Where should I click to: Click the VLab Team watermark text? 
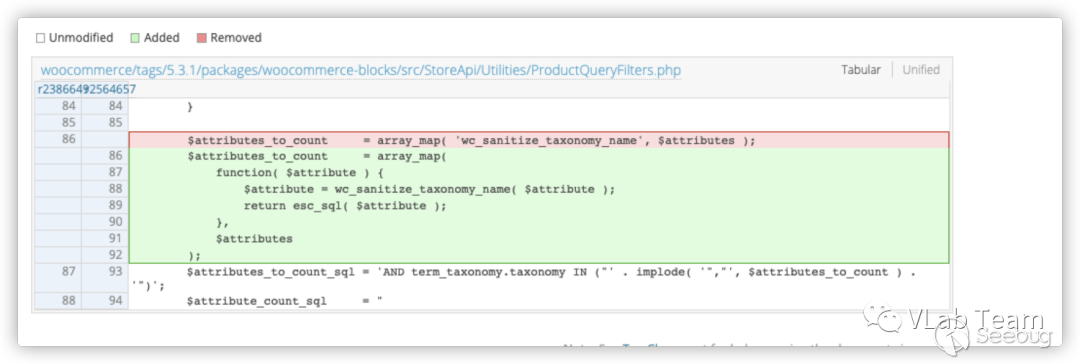tap(975, 319)
